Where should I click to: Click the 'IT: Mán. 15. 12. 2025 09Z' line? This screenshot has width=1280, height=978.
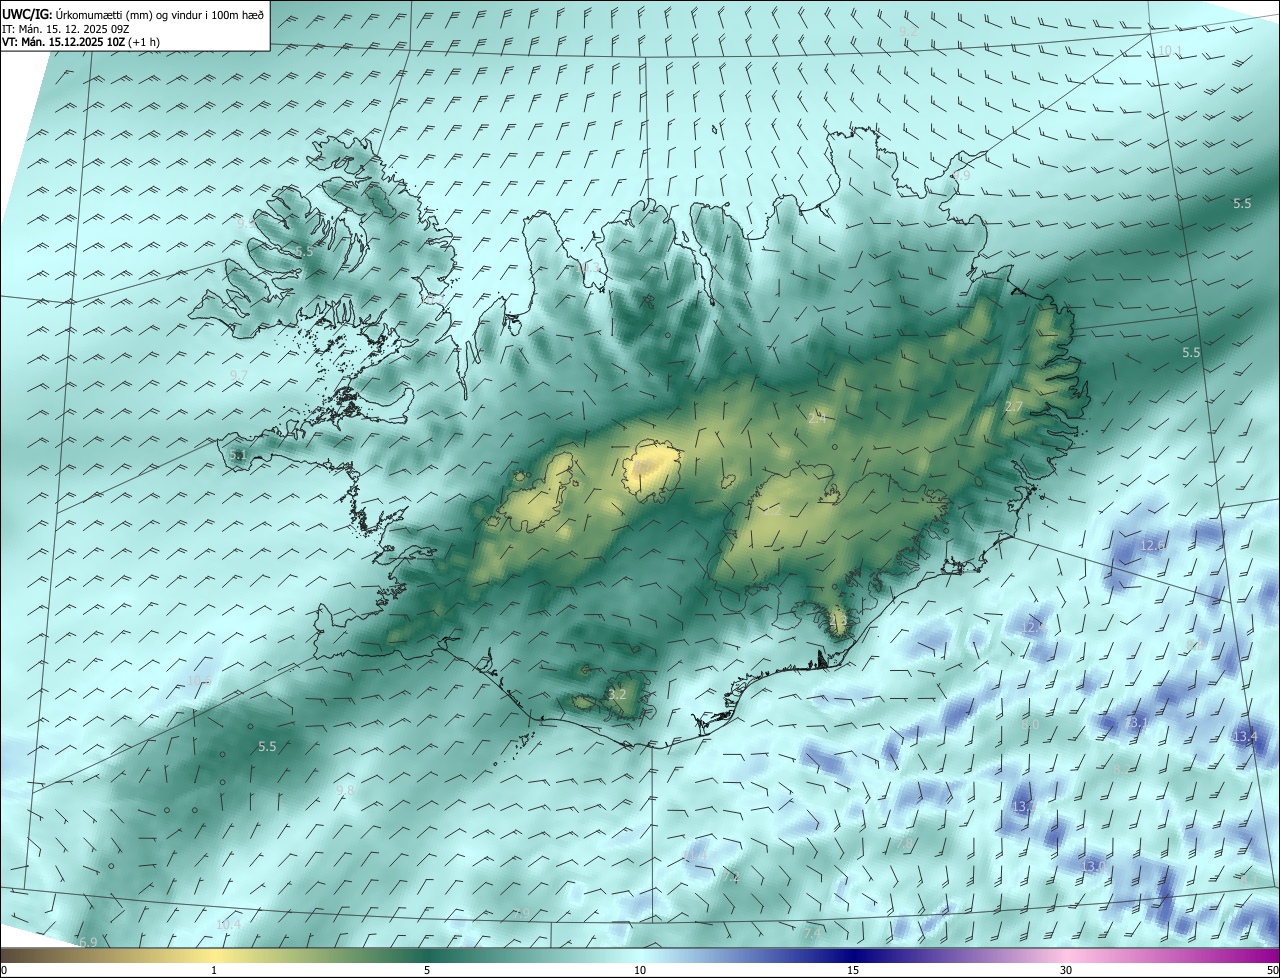68,29
